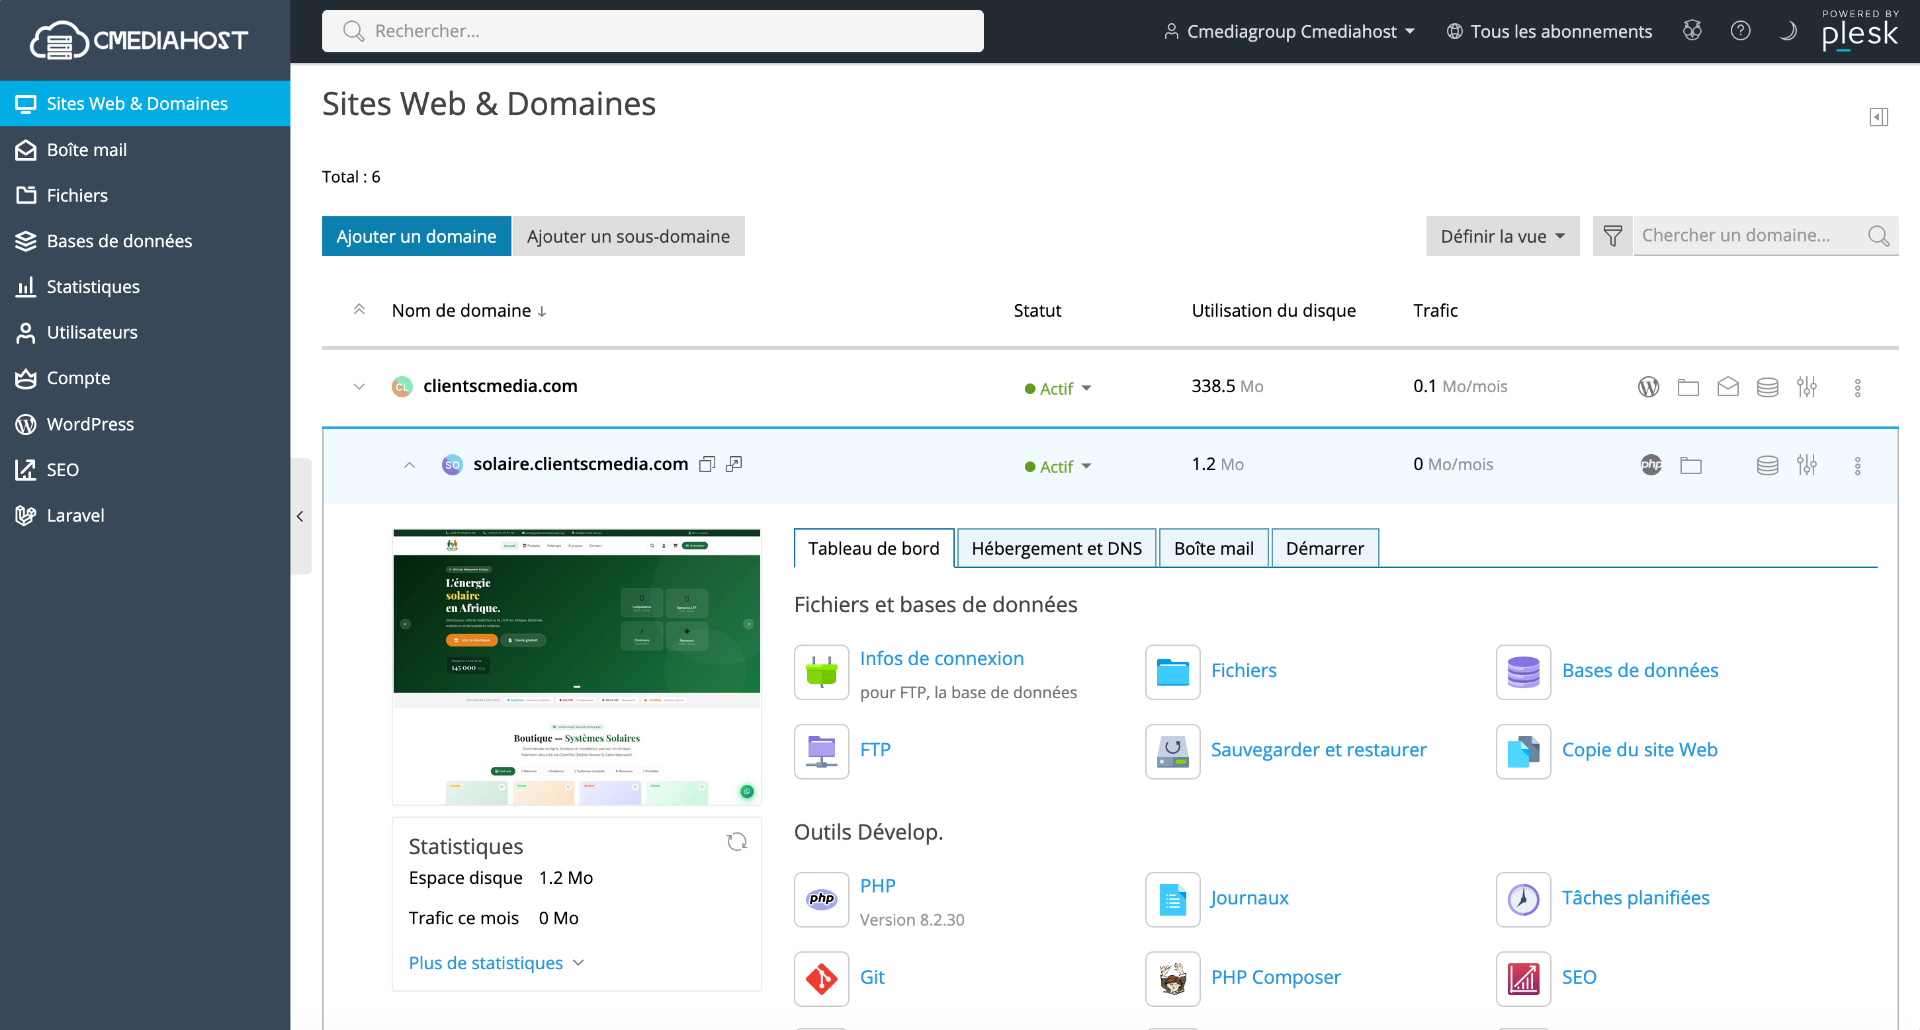Click the Infos de connexion icon
The height and width of the screenshot is (1030, 1920).
tap(822, 672)
